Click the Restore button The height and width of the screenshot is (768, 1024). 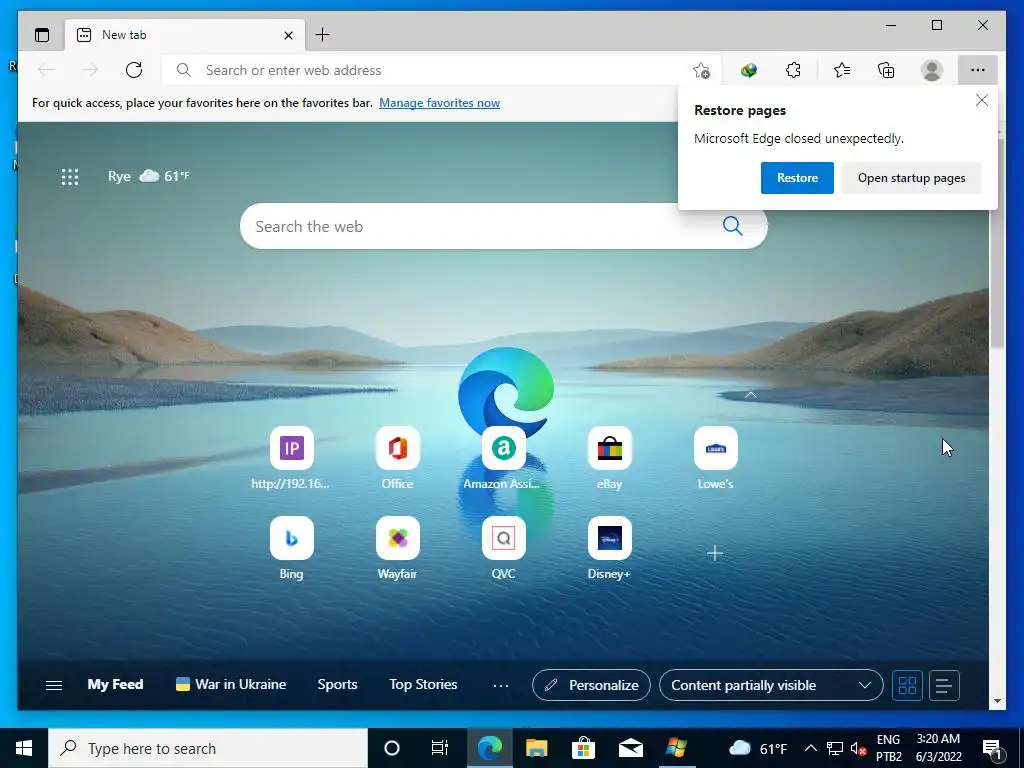tap(797, 178)
